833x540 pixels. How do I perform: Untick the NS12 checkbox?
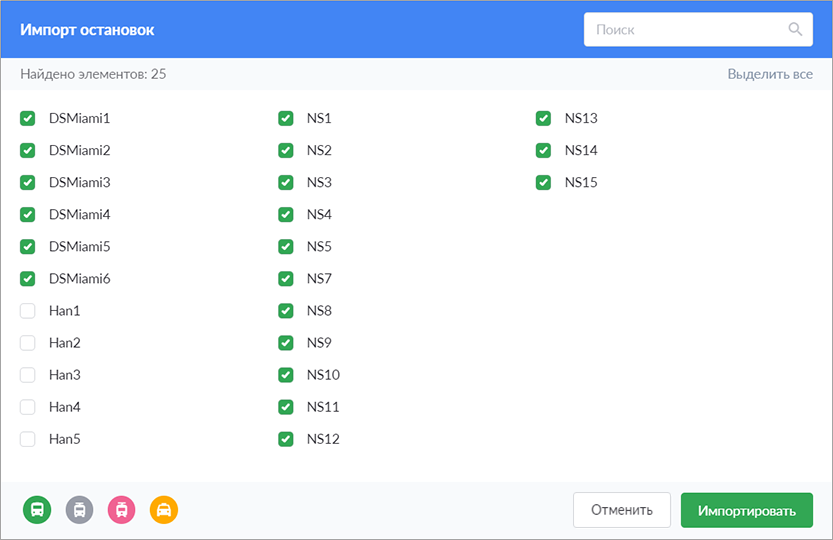(286, 439)
